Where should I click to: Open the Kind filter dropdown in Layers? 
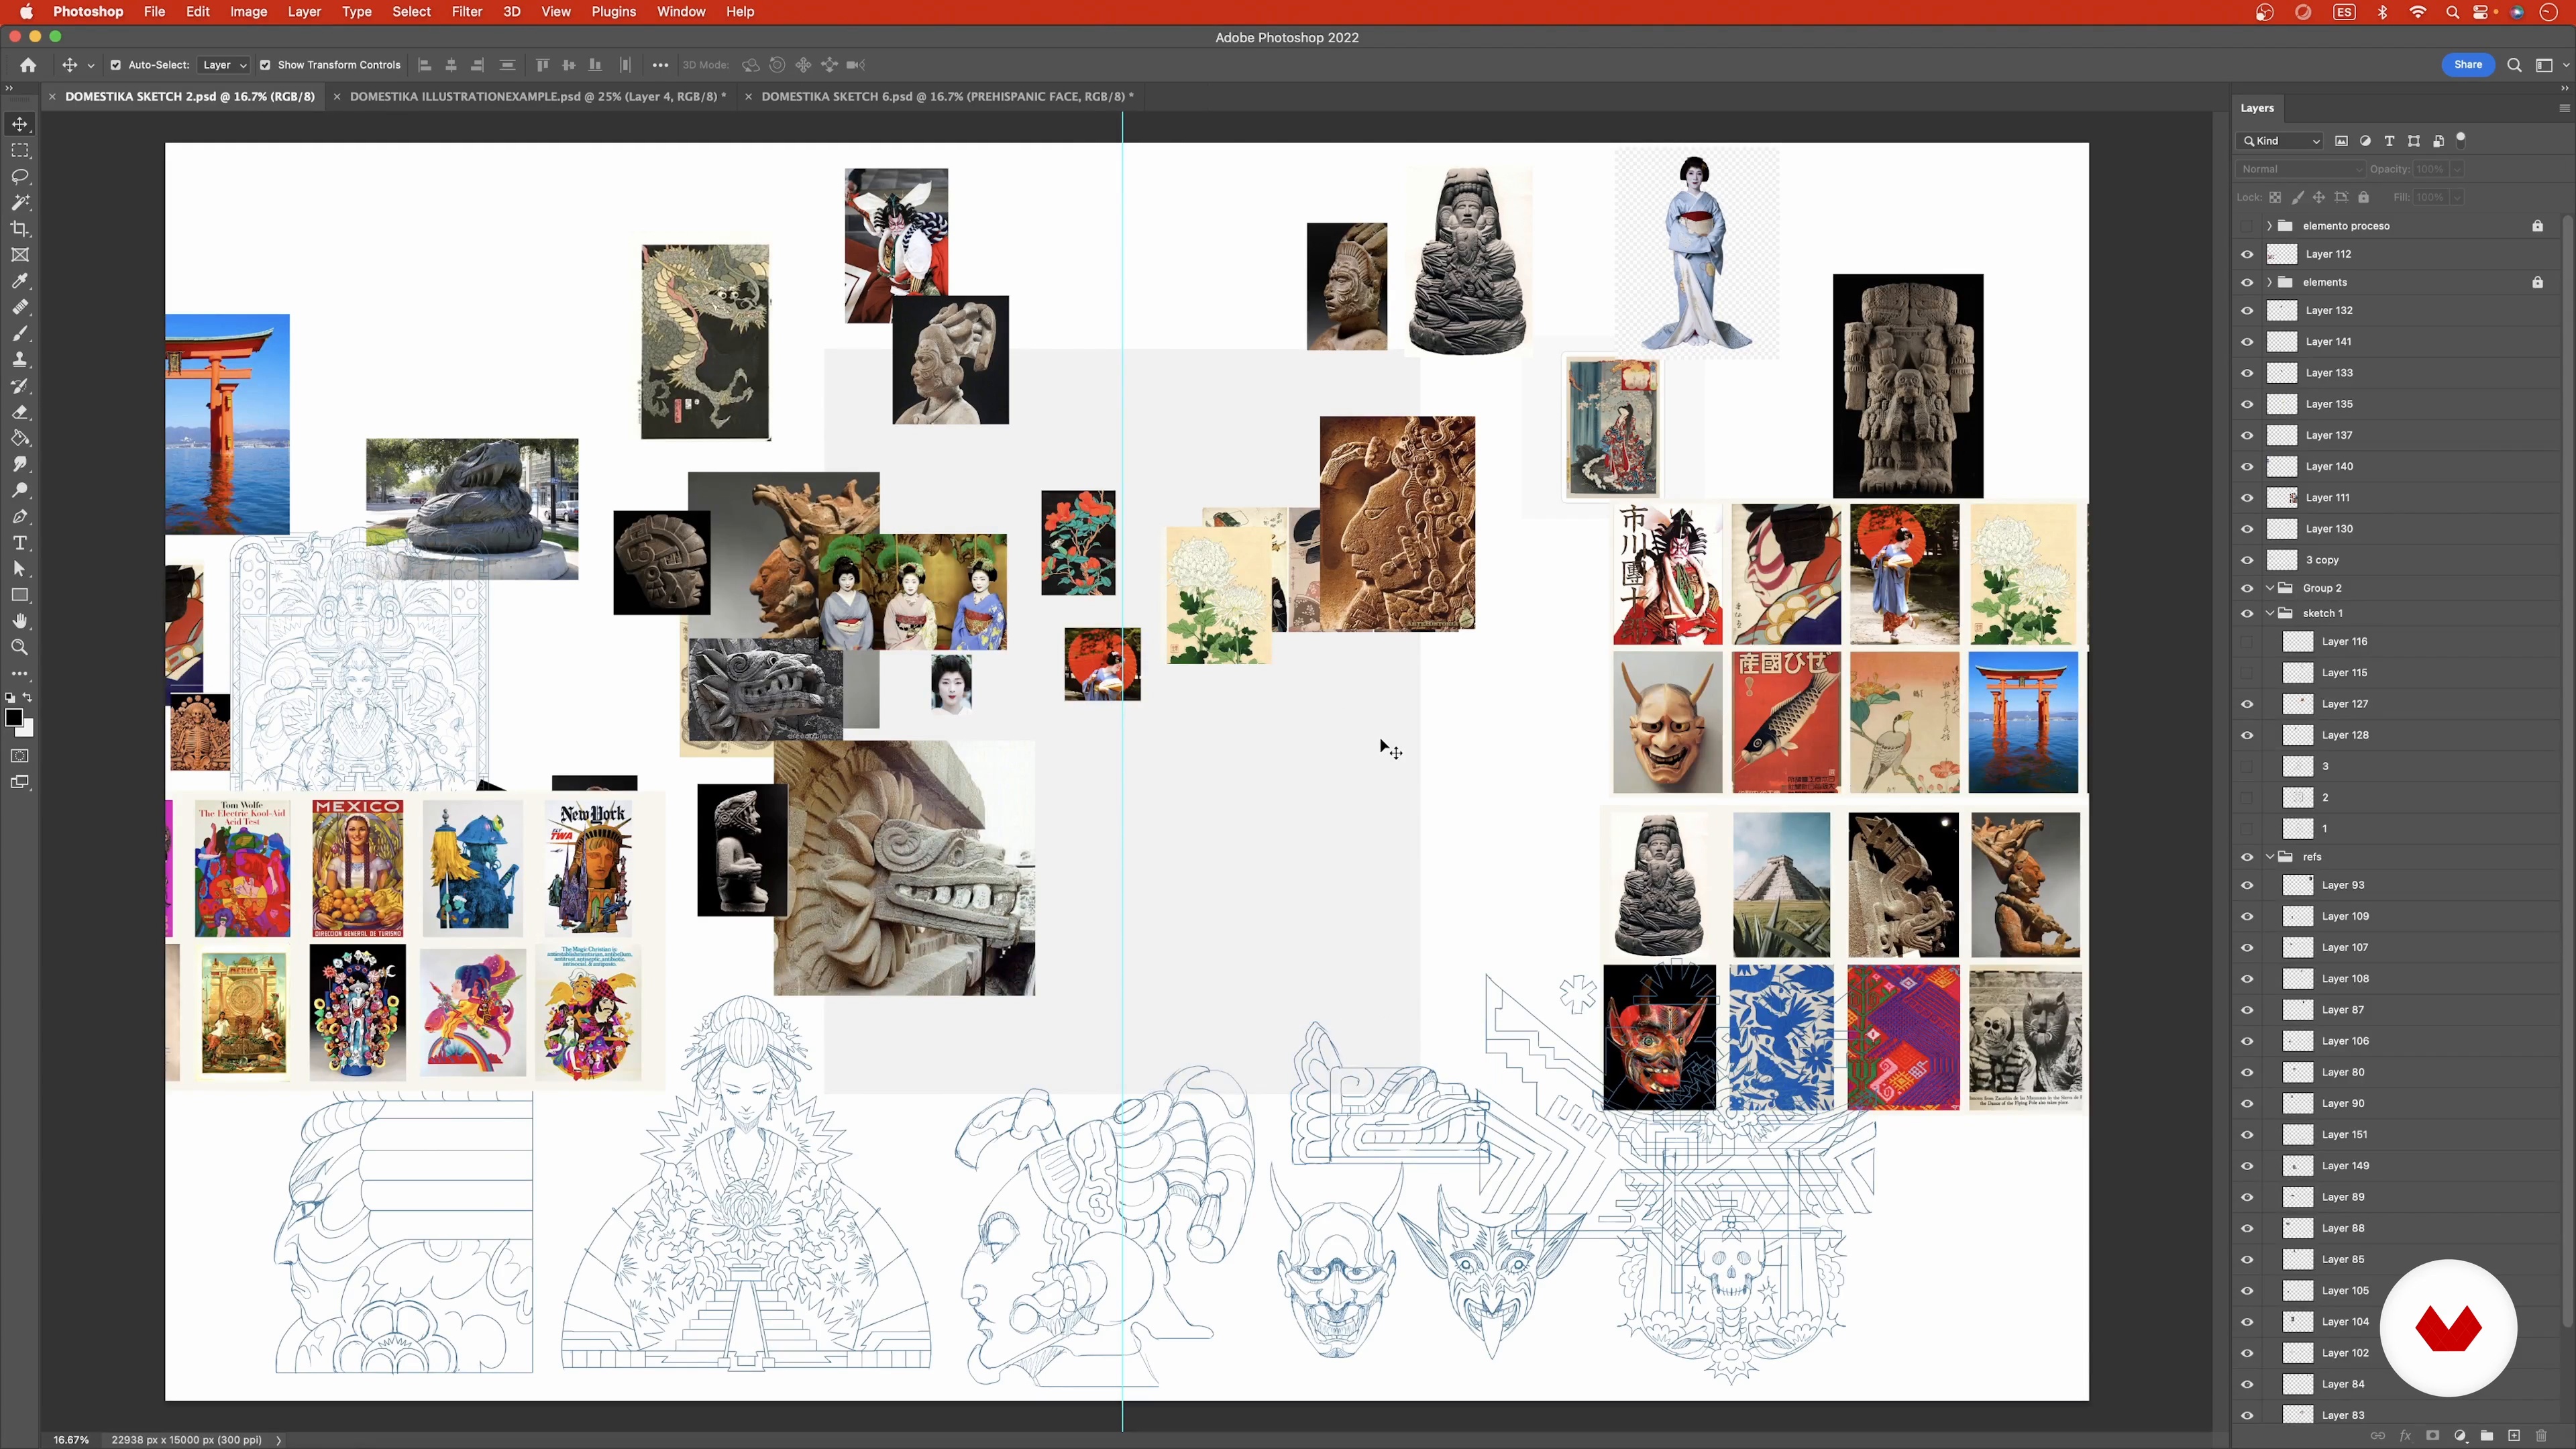[x=2280, y=141]
